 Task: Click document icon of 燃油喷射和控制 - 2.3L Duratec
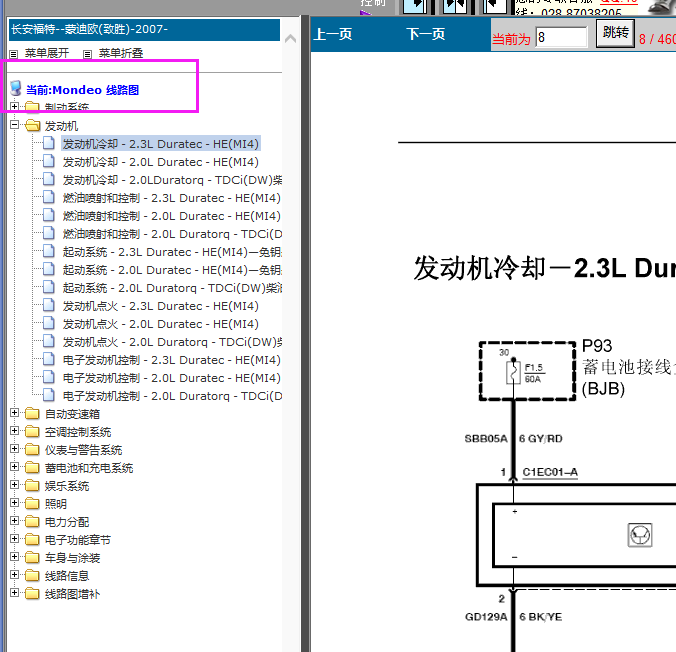pyautogui.click(x=49, y=197)
